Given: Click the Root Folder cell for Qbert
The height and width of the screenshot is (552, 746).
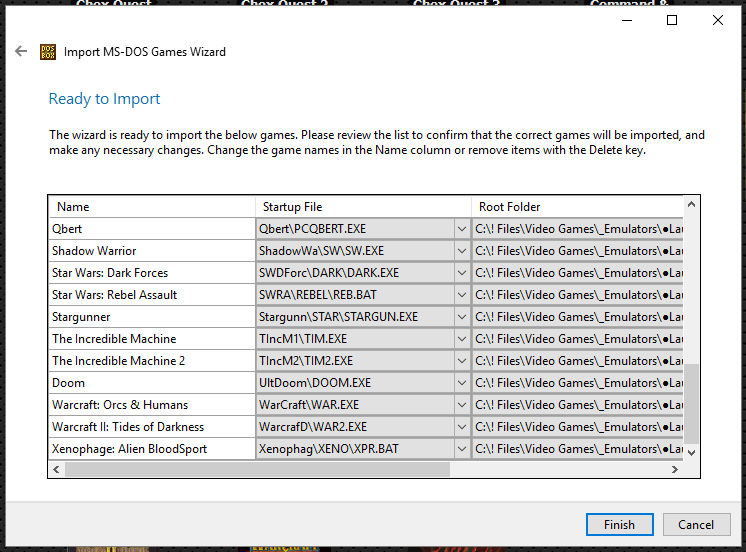Looking at the screenshot, I should (578, 229).
